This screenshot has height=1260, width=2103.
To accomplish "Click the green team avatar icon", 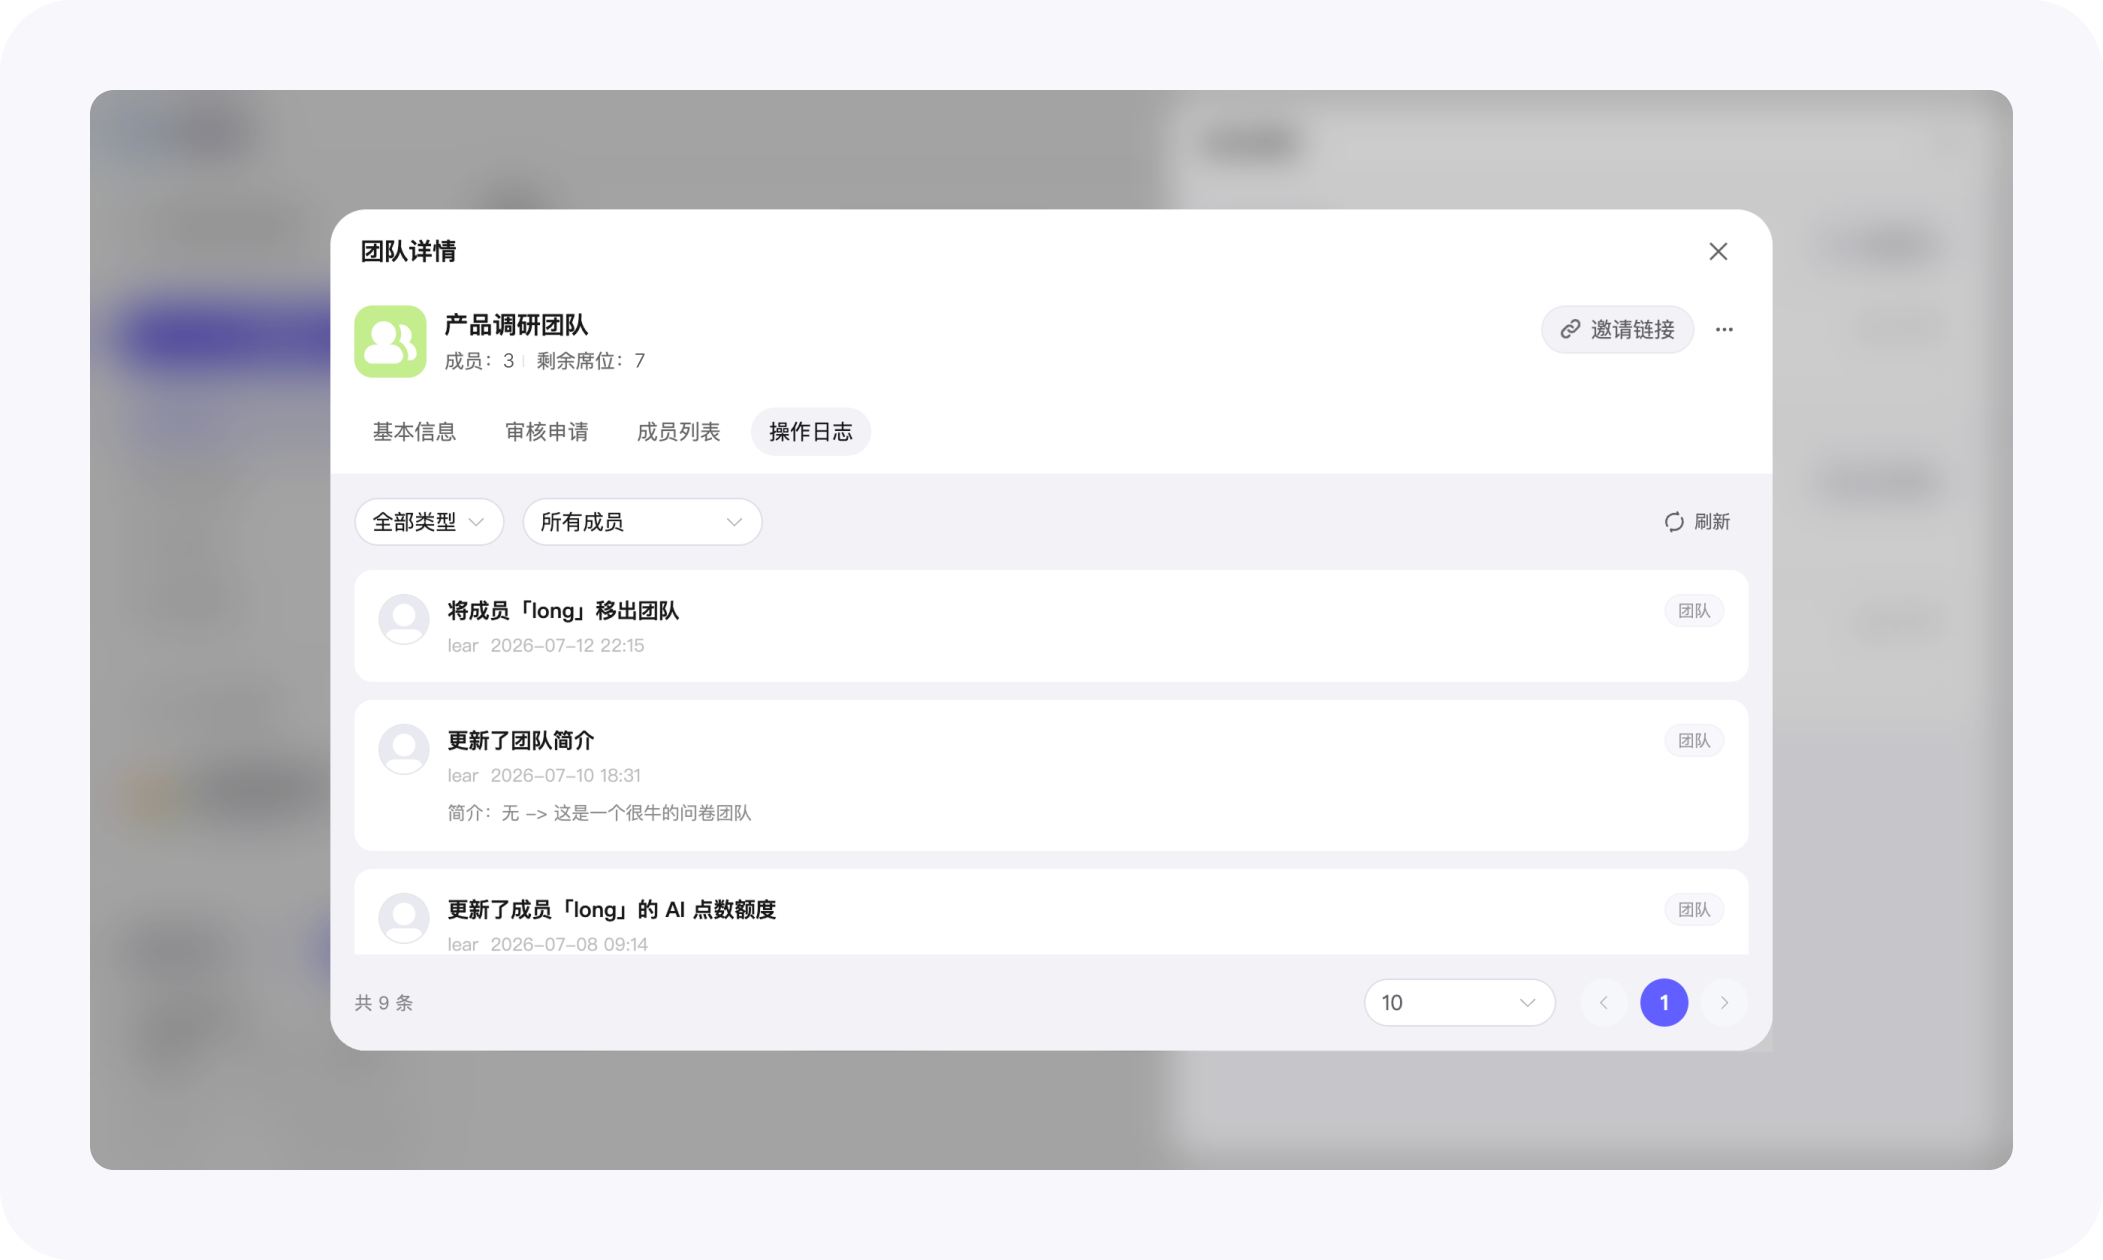I will [390, 341].
